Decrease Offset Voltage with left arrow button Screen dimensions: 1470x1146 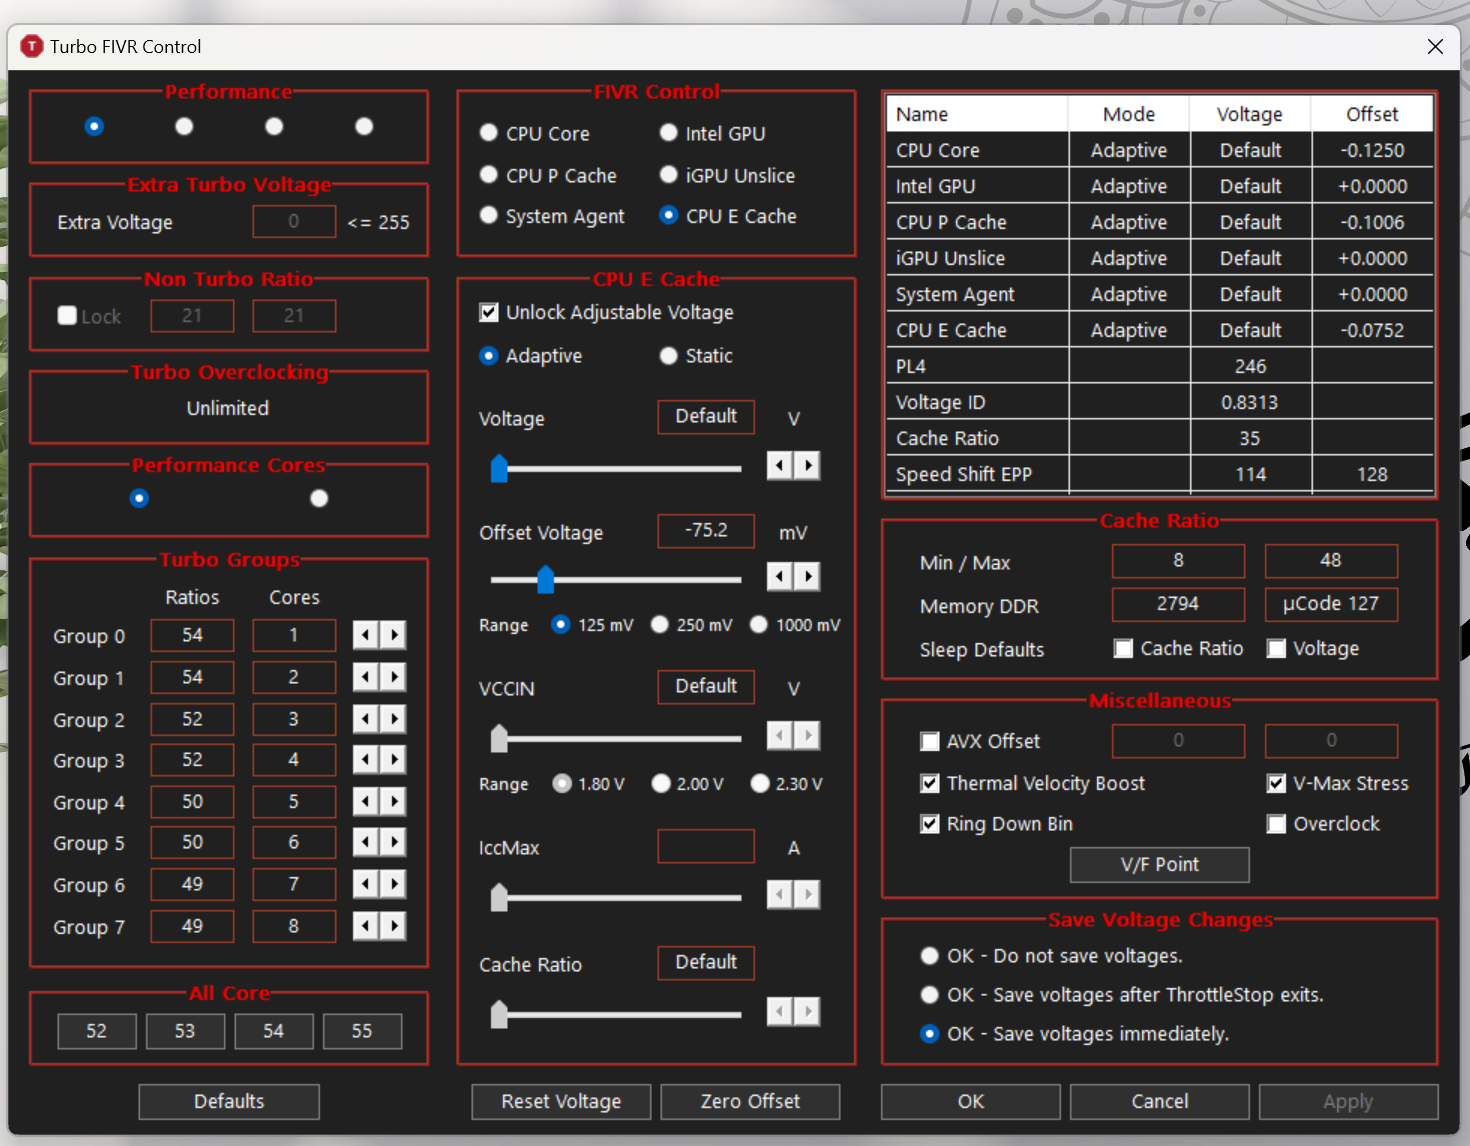(780, 576)
